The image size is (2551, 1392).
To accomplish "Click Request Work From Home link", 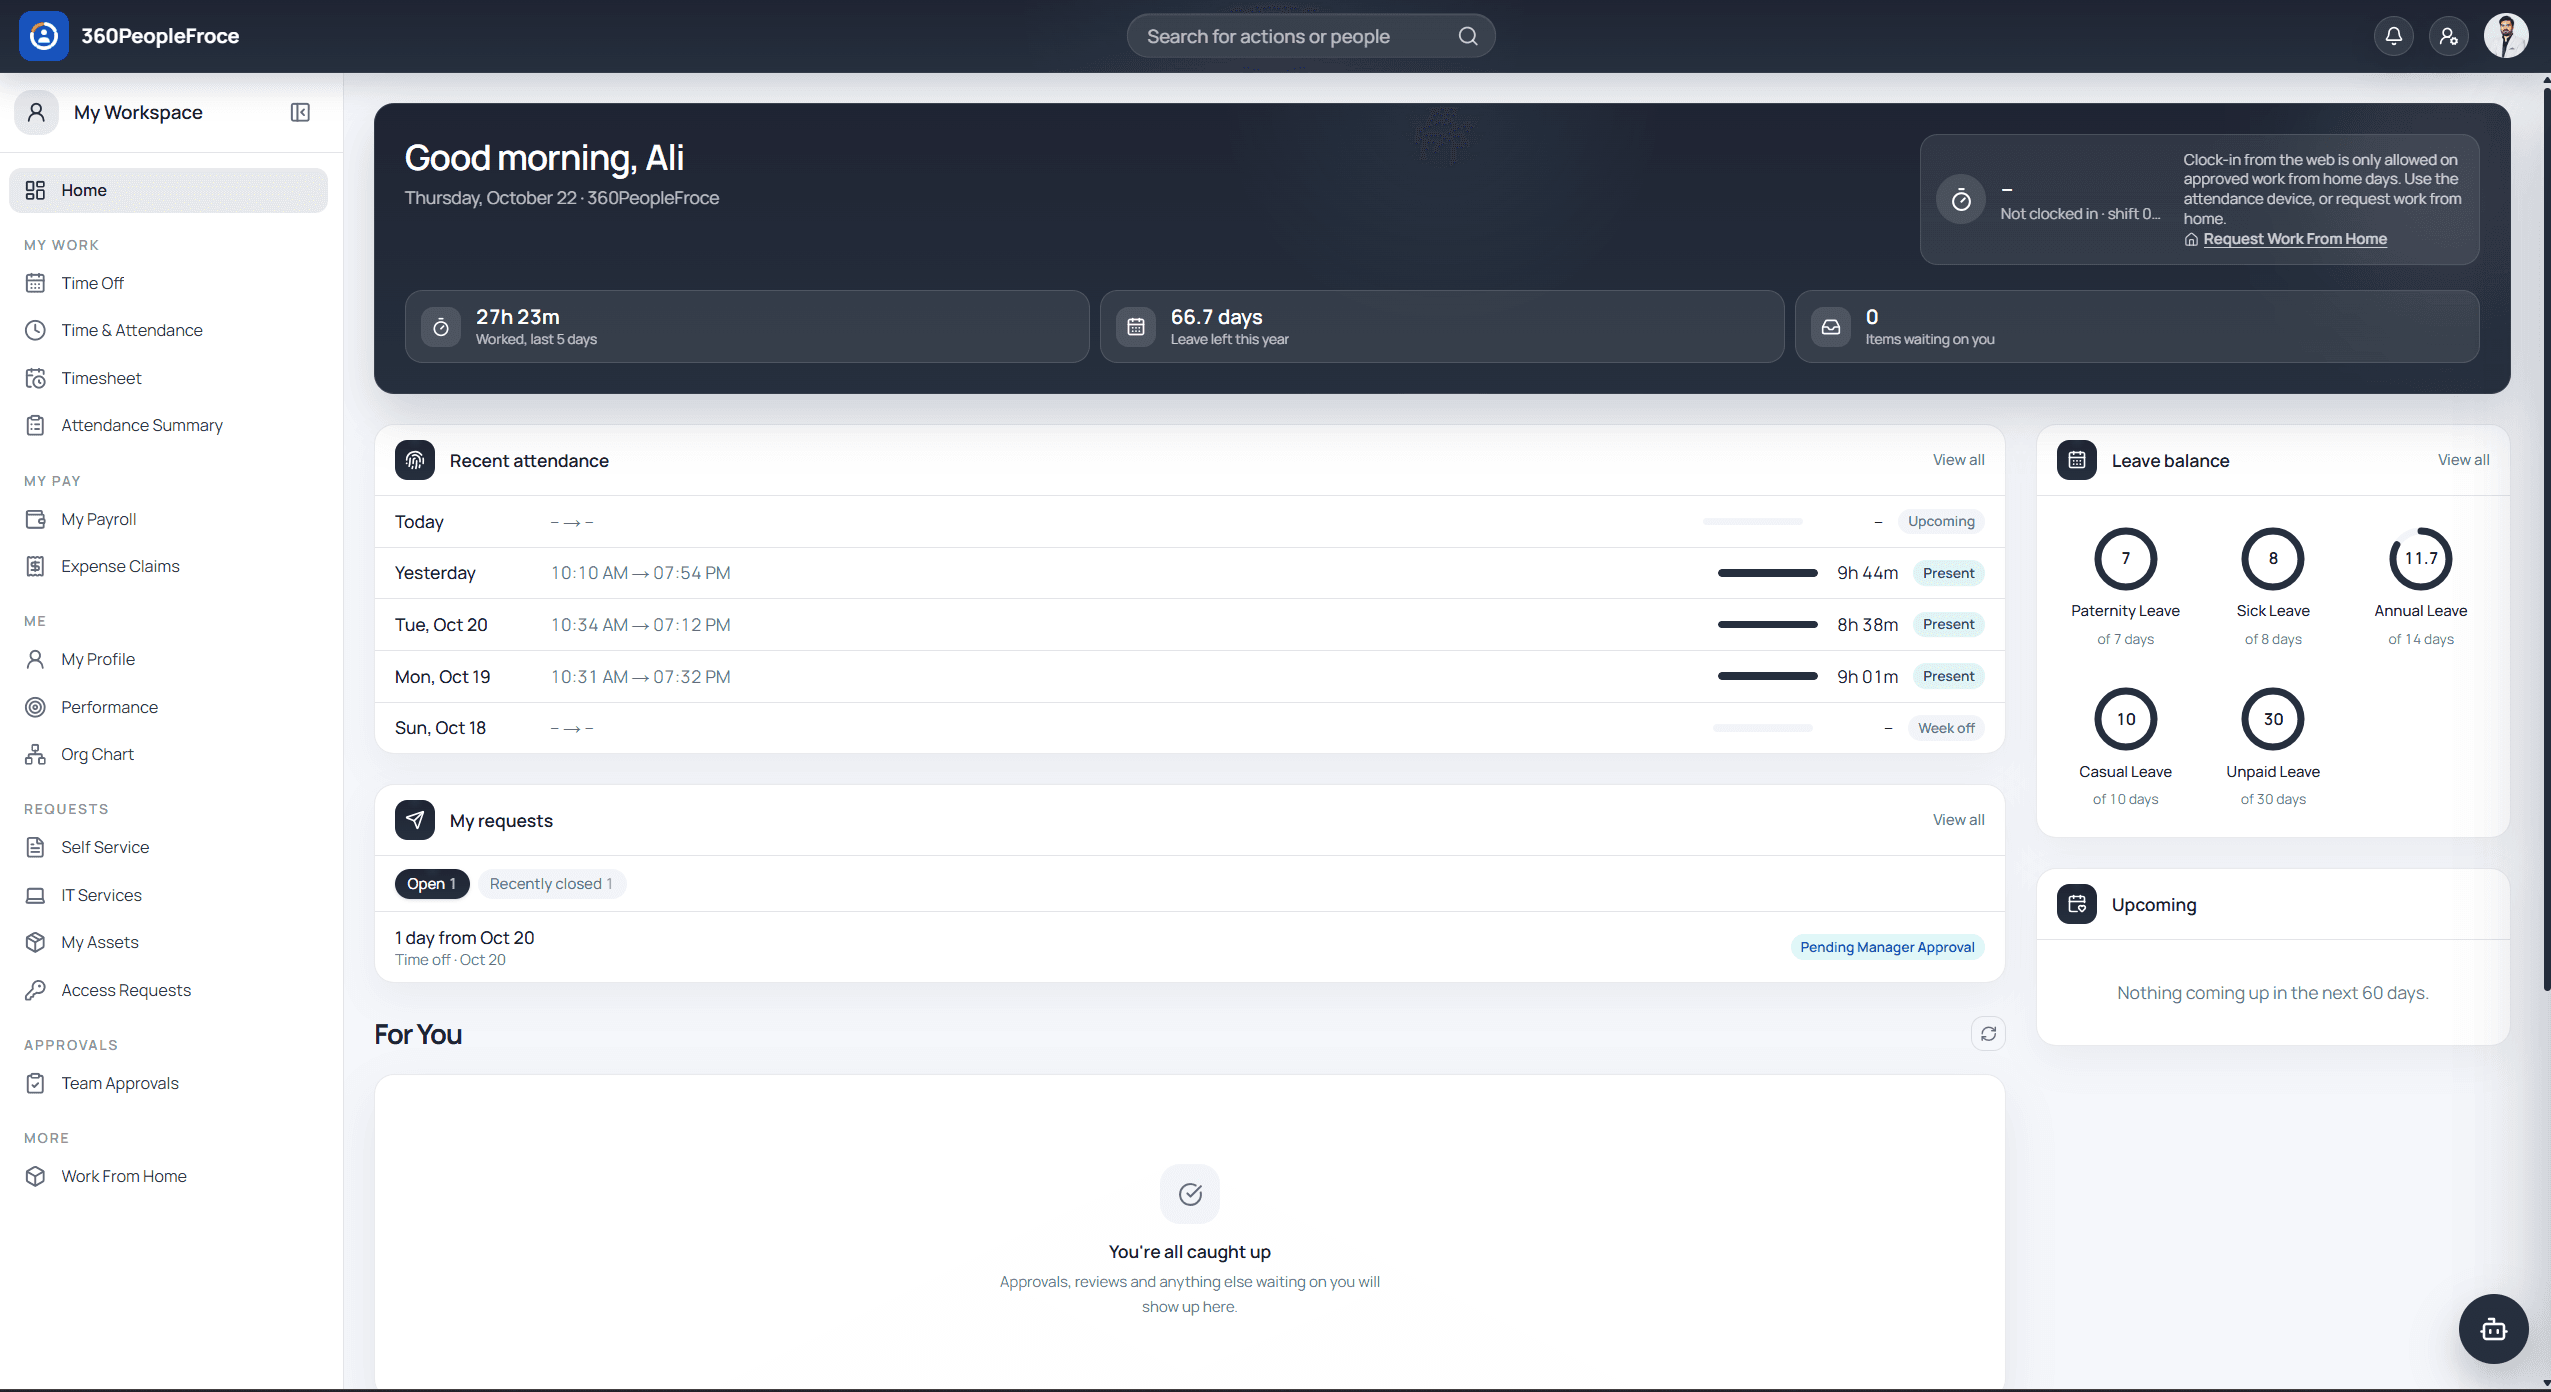I will point(2294,239).
